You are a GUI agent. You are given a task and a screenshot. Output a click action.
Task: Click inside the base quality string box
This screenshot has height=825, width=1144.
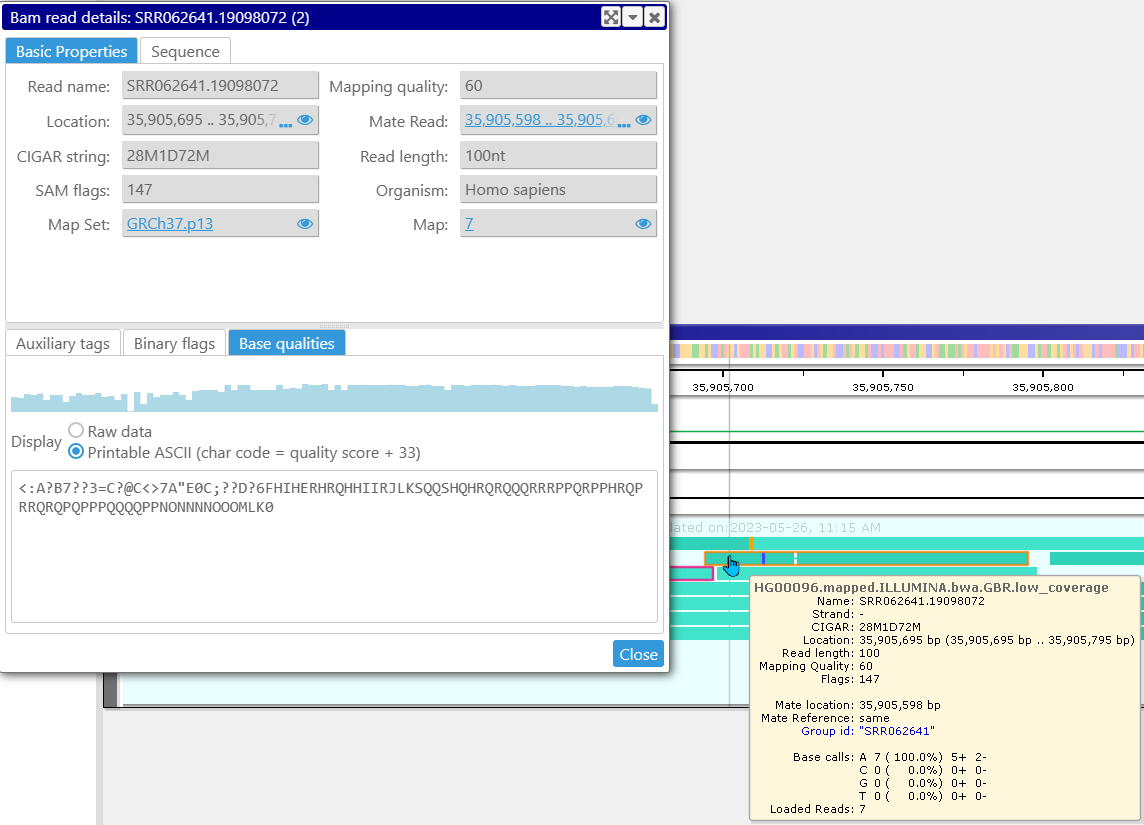pyautogui.click(x=334, y=546)
